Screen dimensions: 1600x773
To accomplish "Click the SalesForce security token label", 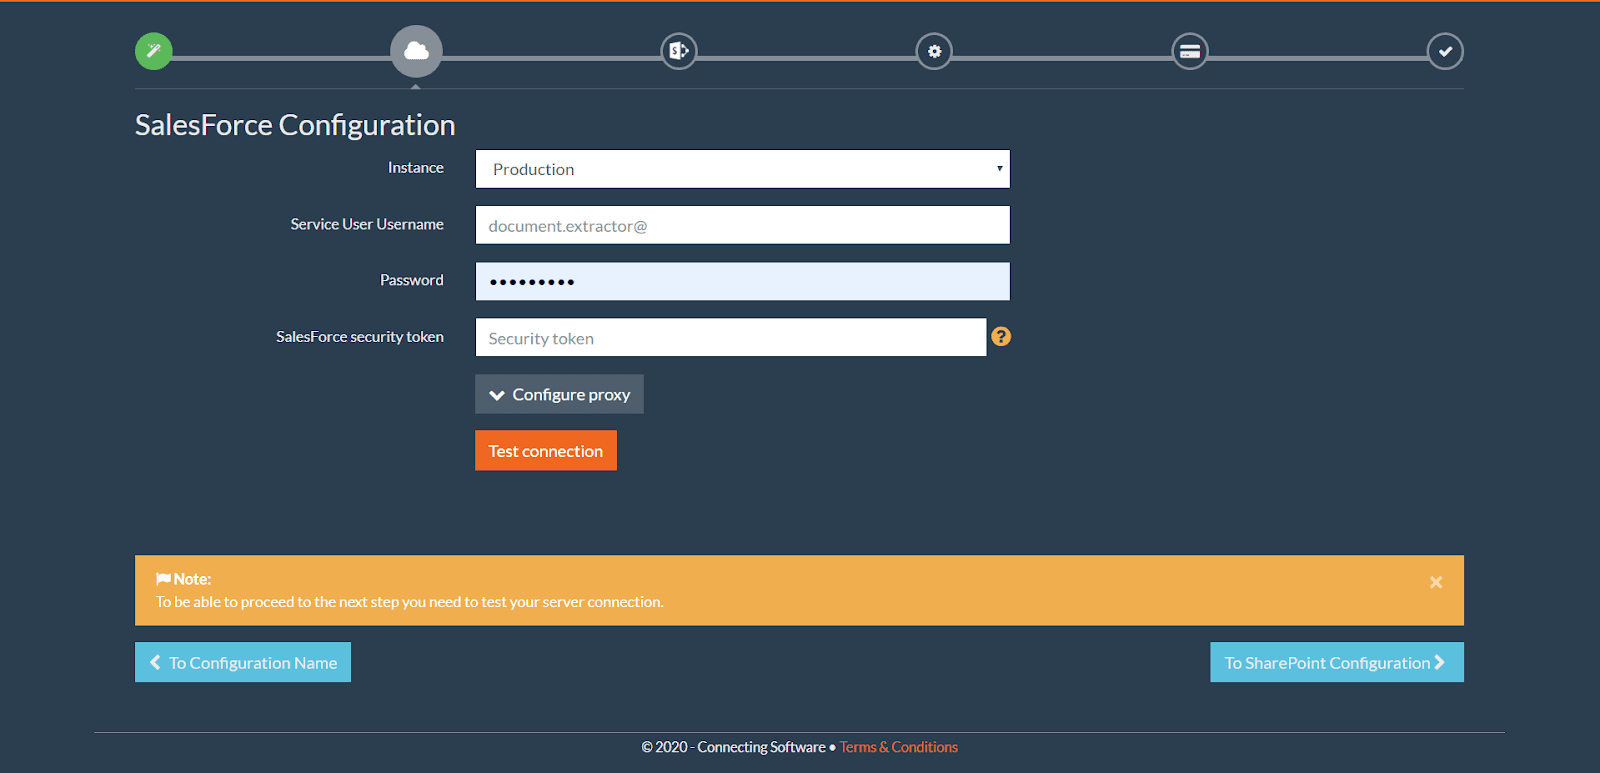I will coord(360,337).
